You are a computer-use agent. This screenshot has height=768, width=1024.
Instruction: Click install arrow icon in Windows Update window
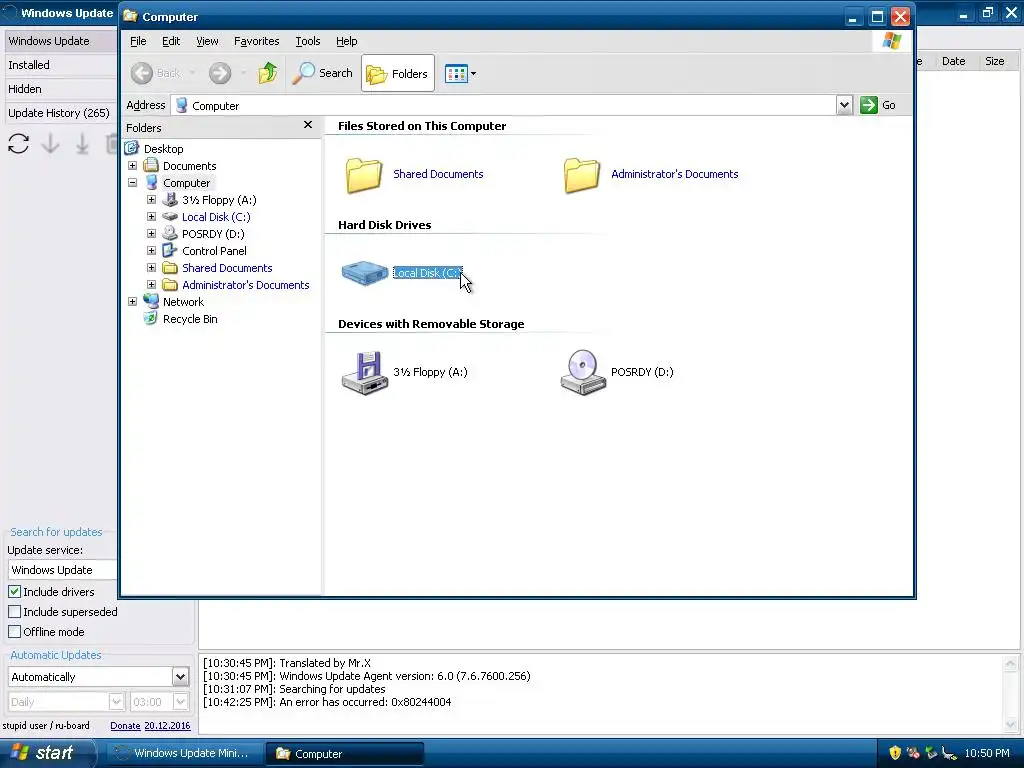[x=82, y=143]
